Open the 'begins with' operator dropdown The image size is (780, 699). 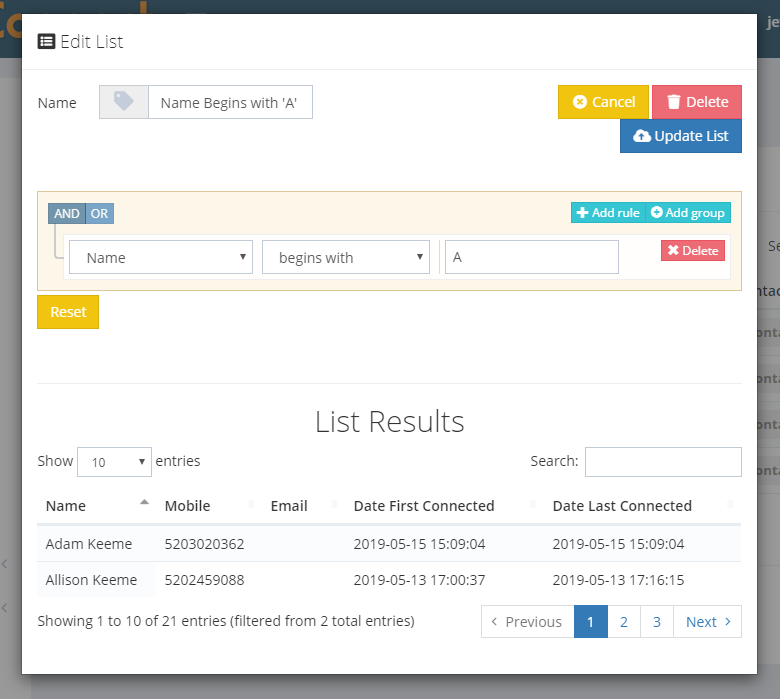coord(346,257)
